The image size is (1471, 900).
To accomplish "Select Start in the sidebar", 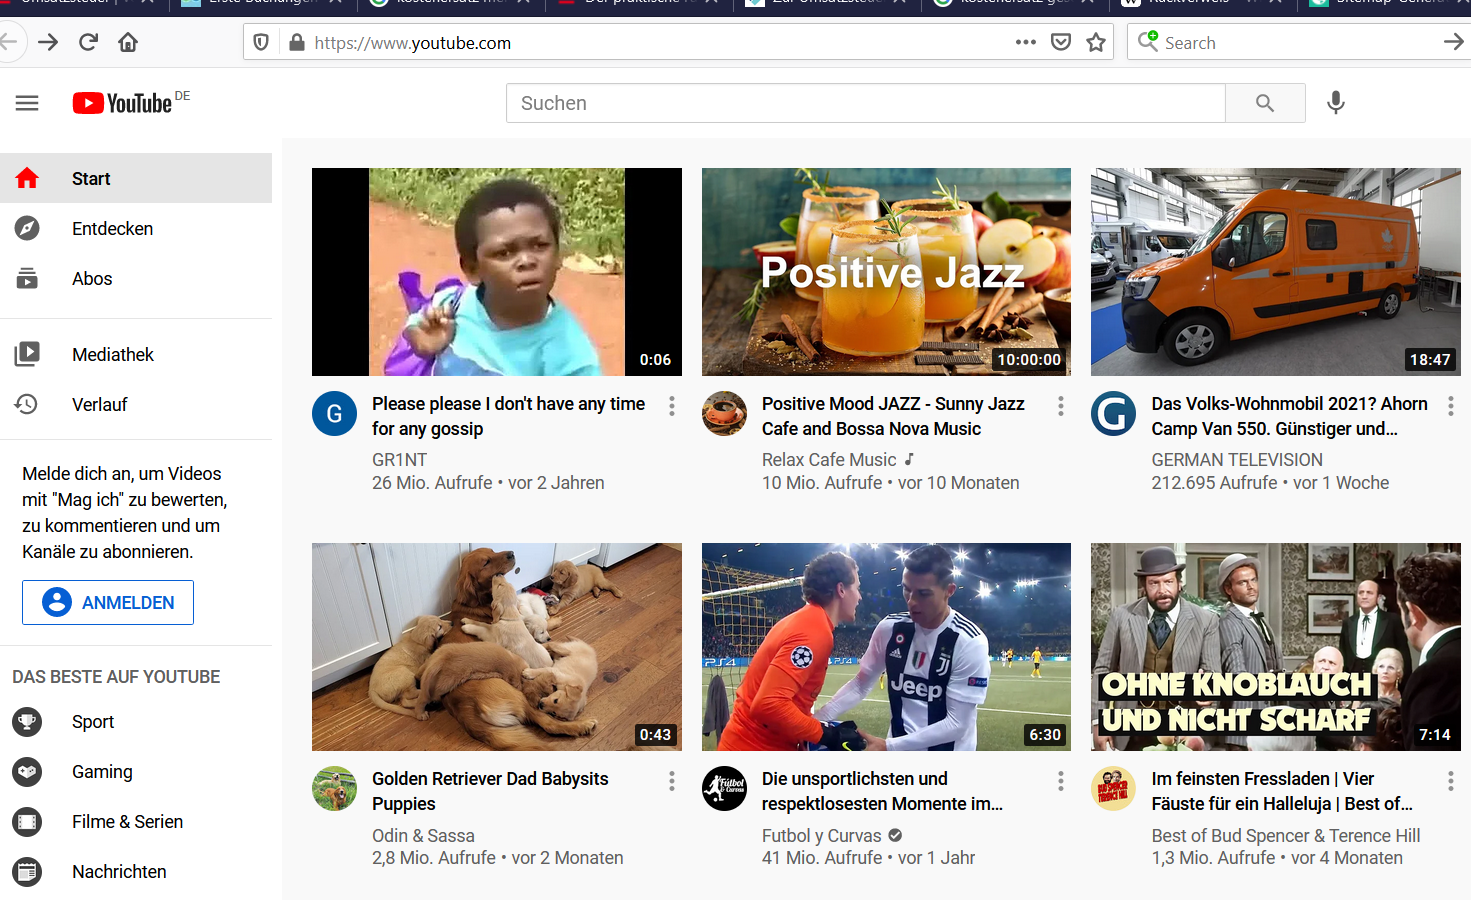I will coord(136,178).
